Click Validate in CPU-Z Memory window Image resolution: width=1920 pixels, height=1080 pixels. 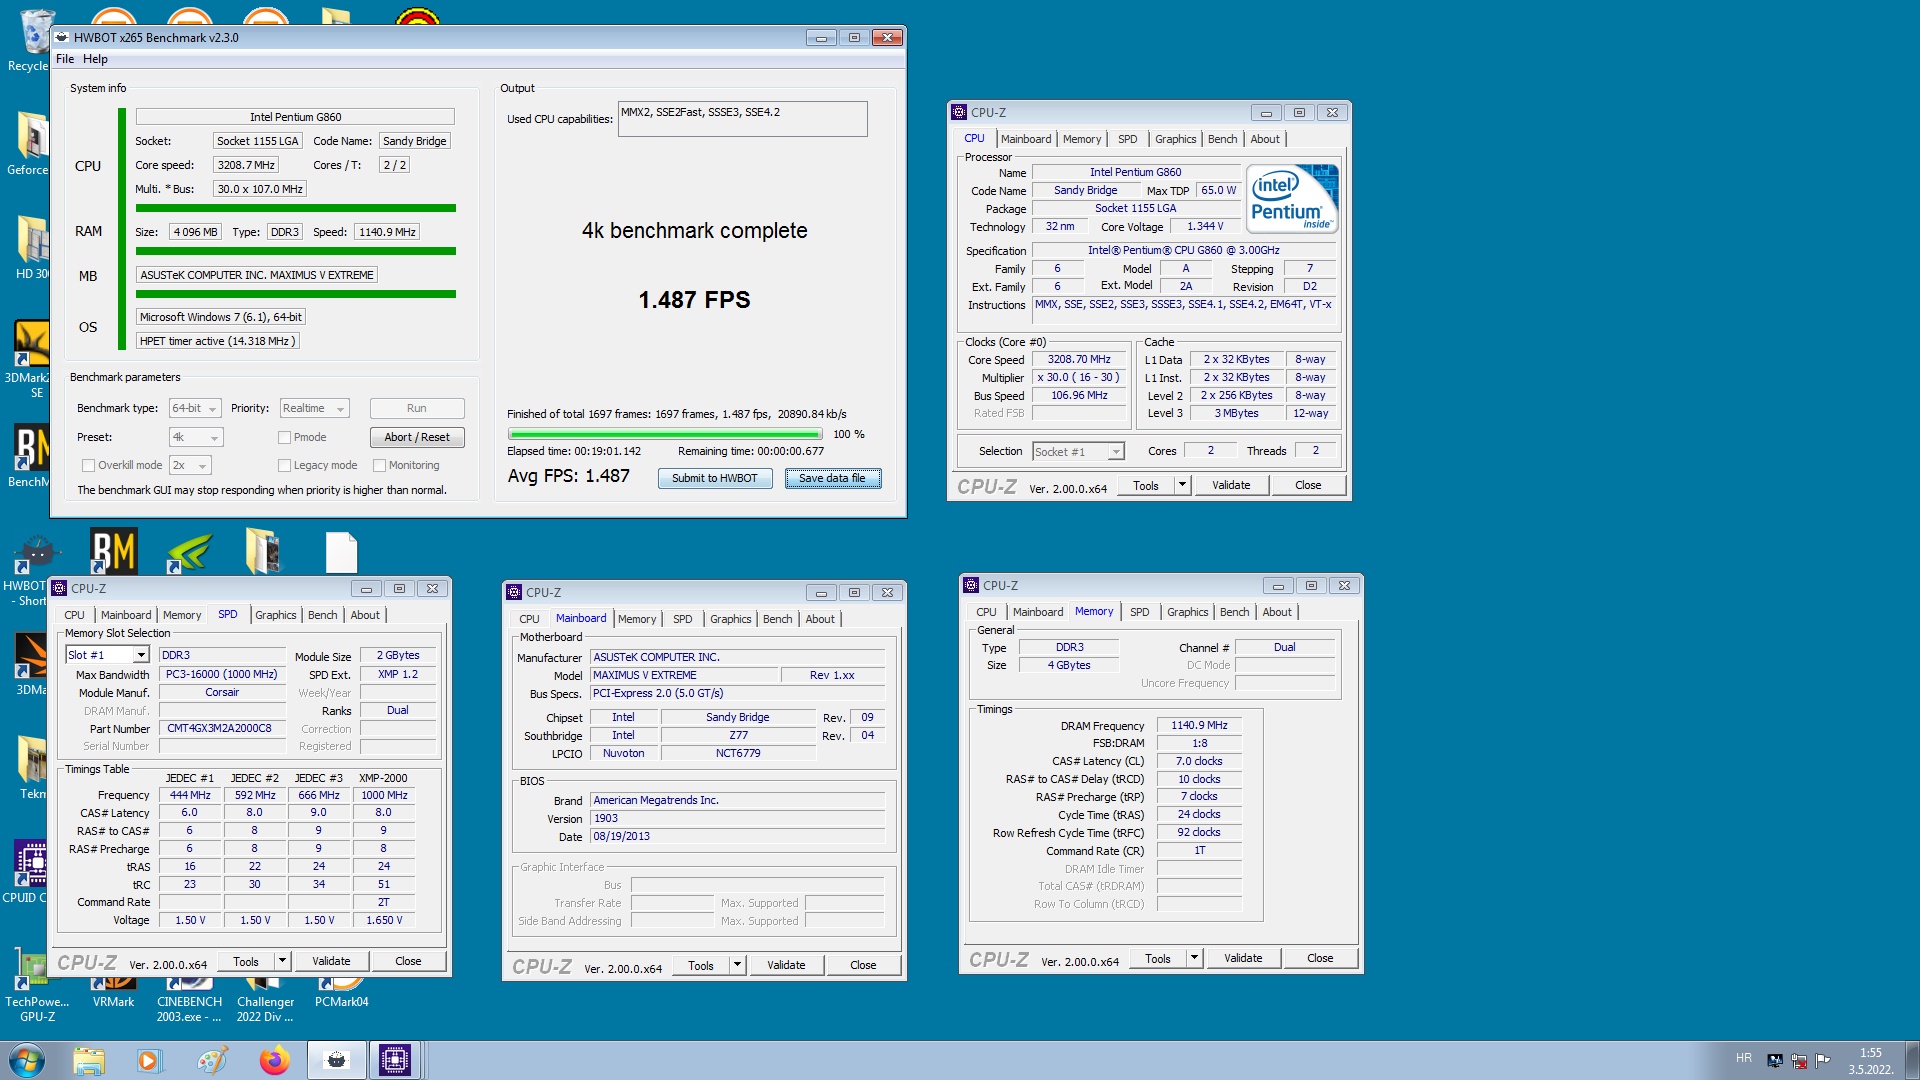coord(1243,958)
